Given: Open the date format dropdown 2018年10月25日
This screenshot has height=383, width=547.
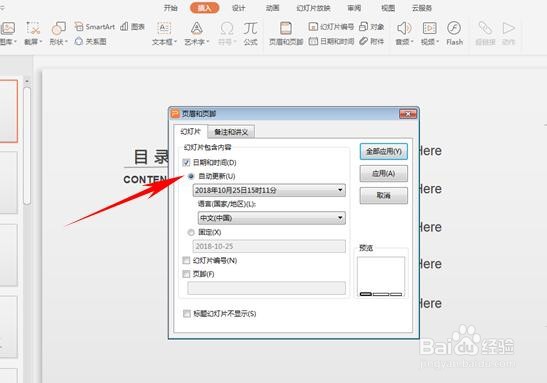Looking at the screenshot, I should click(269, 190).
